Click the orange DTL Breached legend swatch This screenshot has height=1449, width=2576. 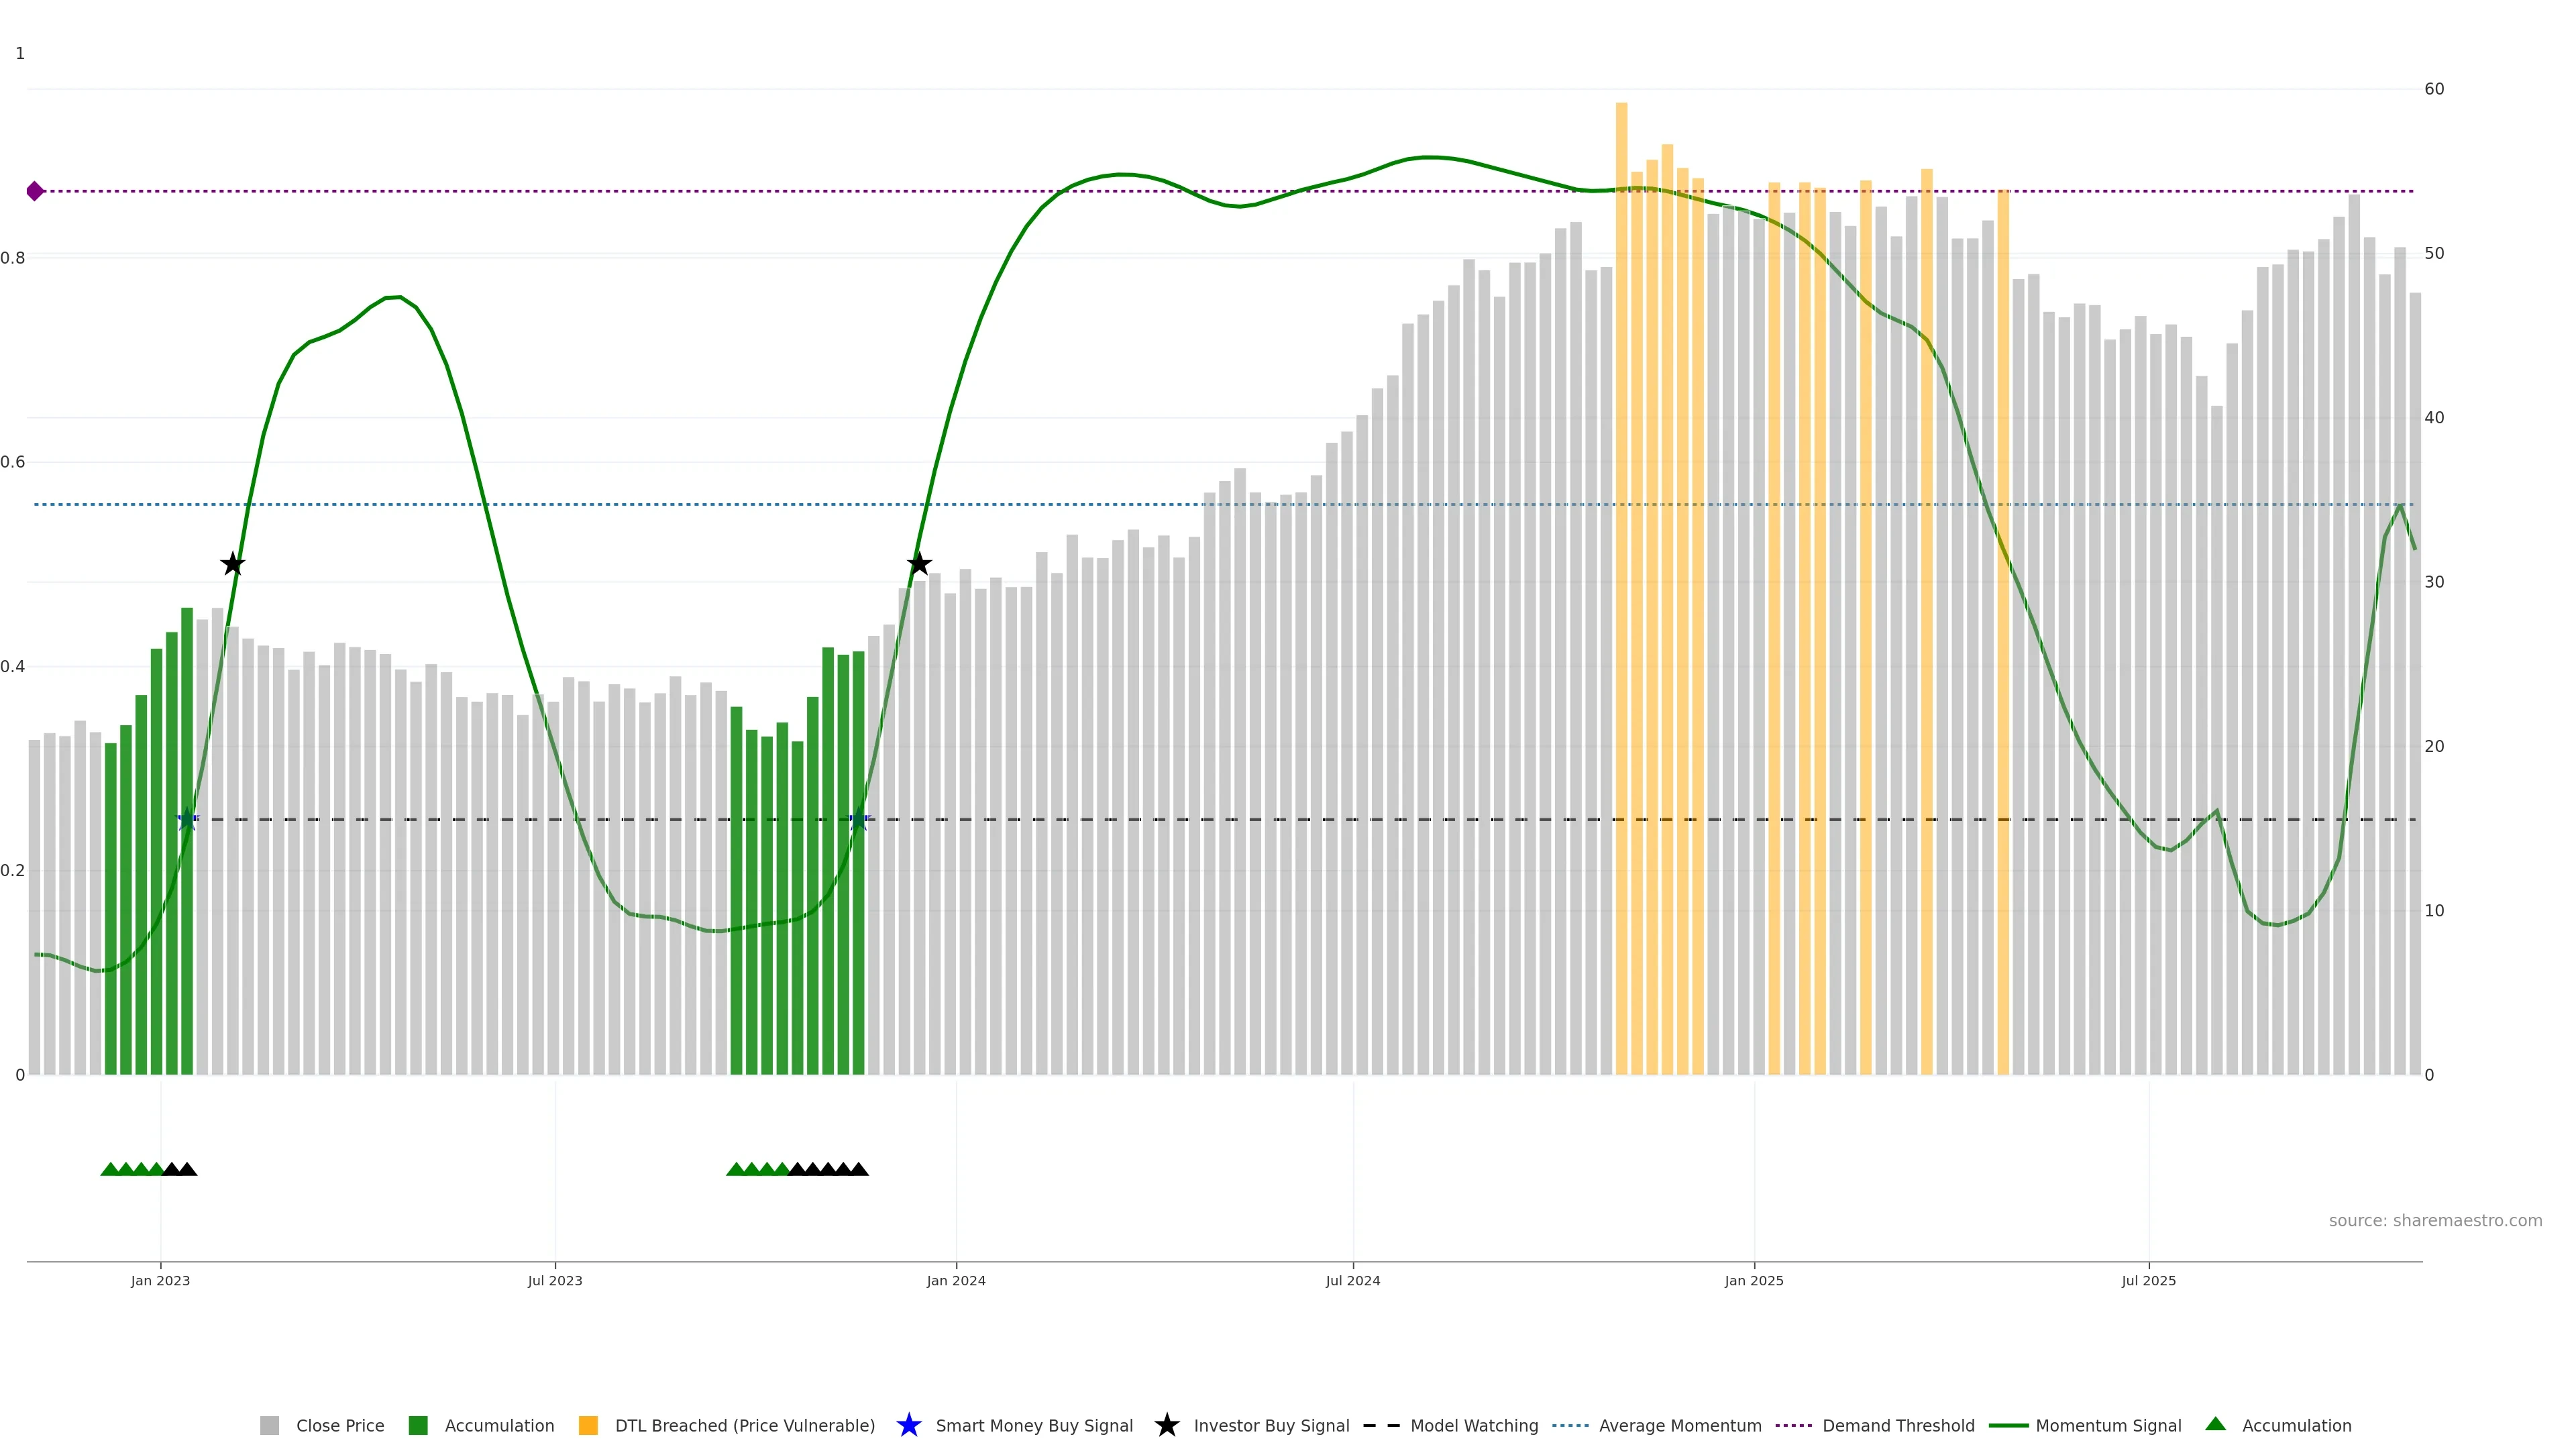click(x=588, y=1426)
